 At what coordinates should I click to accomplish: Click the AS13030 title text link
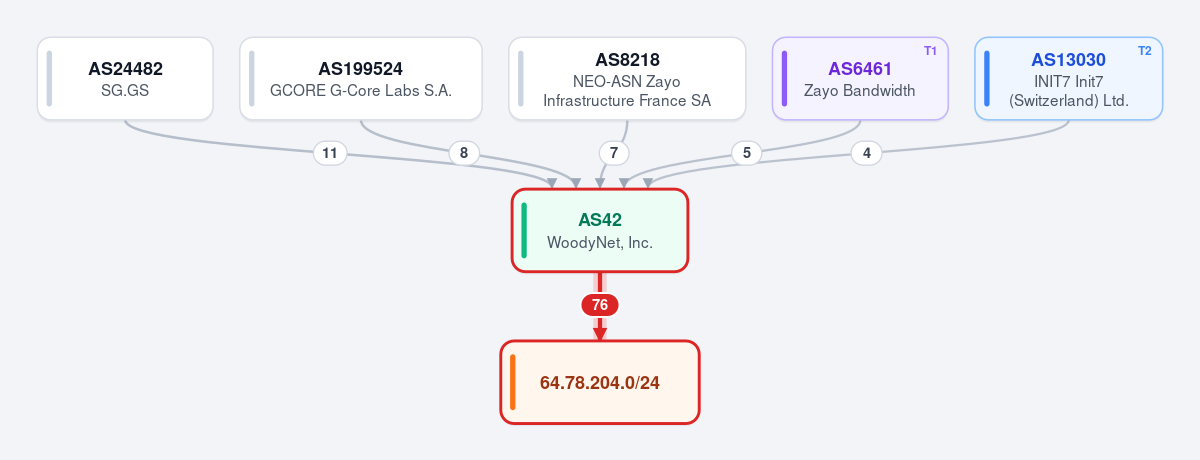pyautogui.click(x=1068, y=59)
